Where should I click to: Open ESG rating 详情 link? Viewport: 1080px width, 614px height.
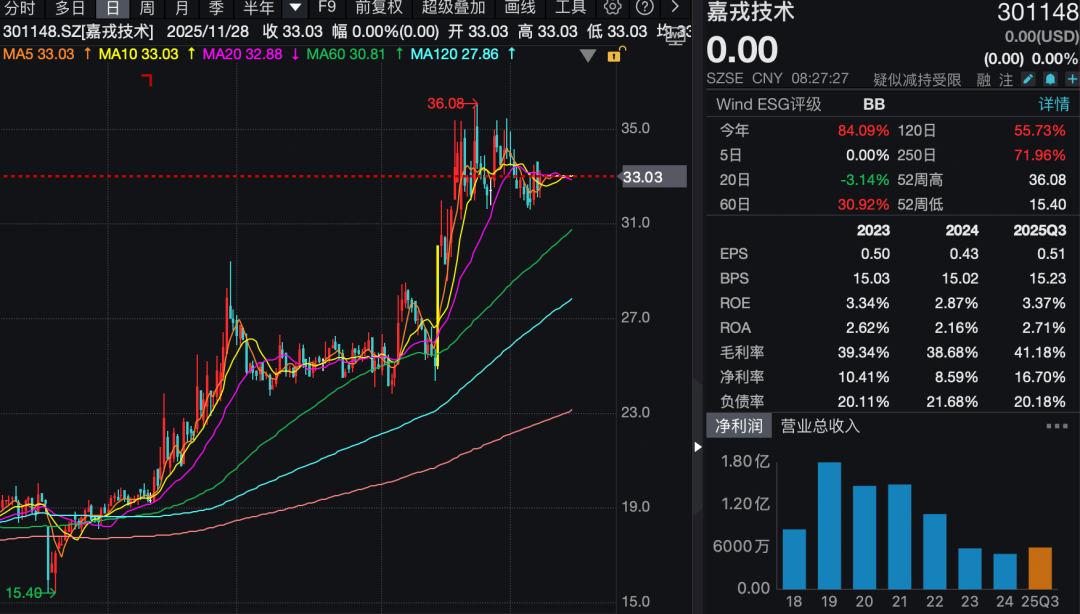click(x=1053, y=104)
